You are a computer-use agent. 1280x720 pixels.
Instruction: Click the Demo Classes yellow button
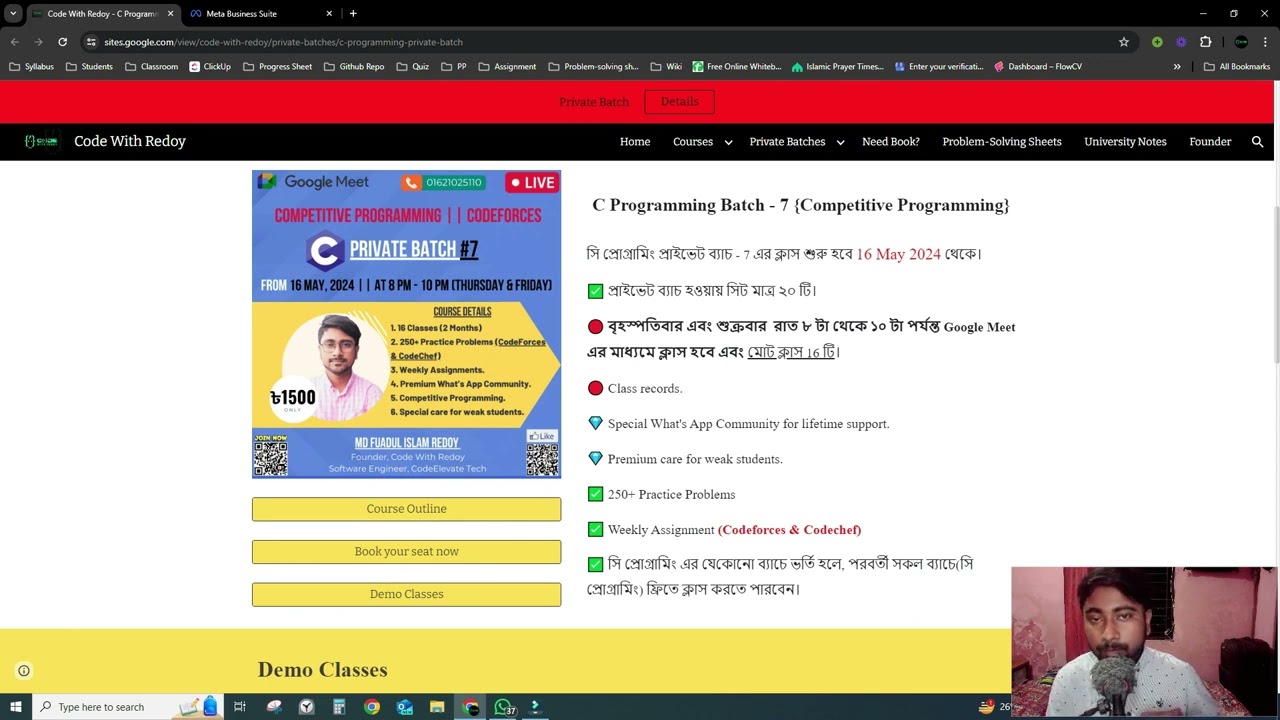coord(406,594)
